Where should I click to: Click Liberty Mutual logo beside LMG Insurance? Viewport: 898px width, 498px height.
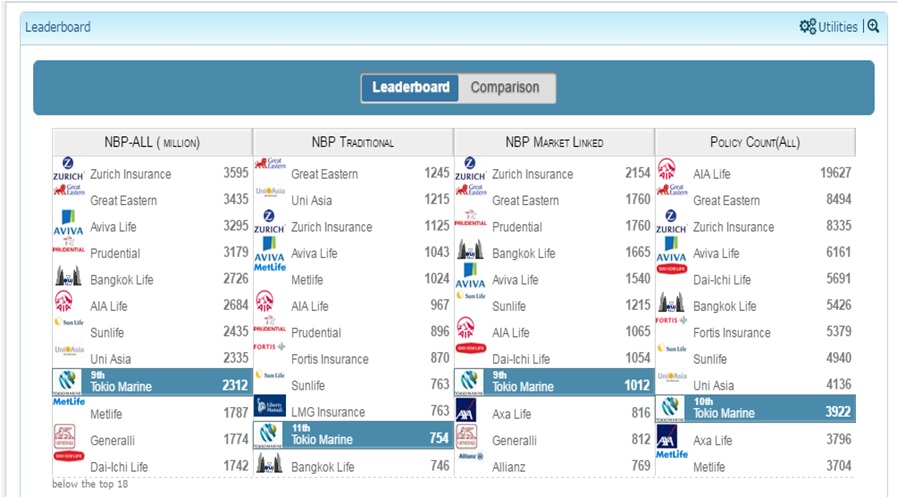tap(270, 406)
